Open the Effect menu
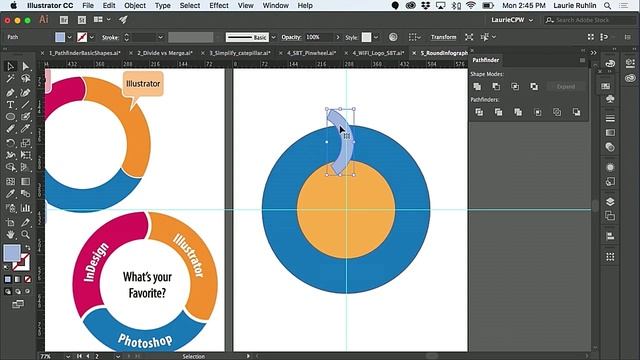 [219, 6]
